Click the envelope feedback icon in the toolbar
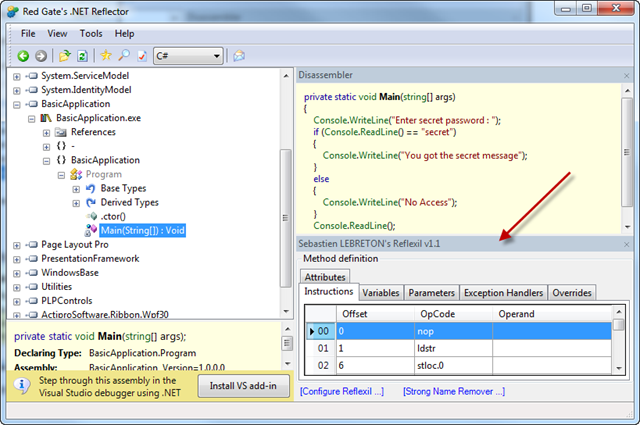Image resolution: width=640 pixels, height=425 pixels. pos(239,56)
